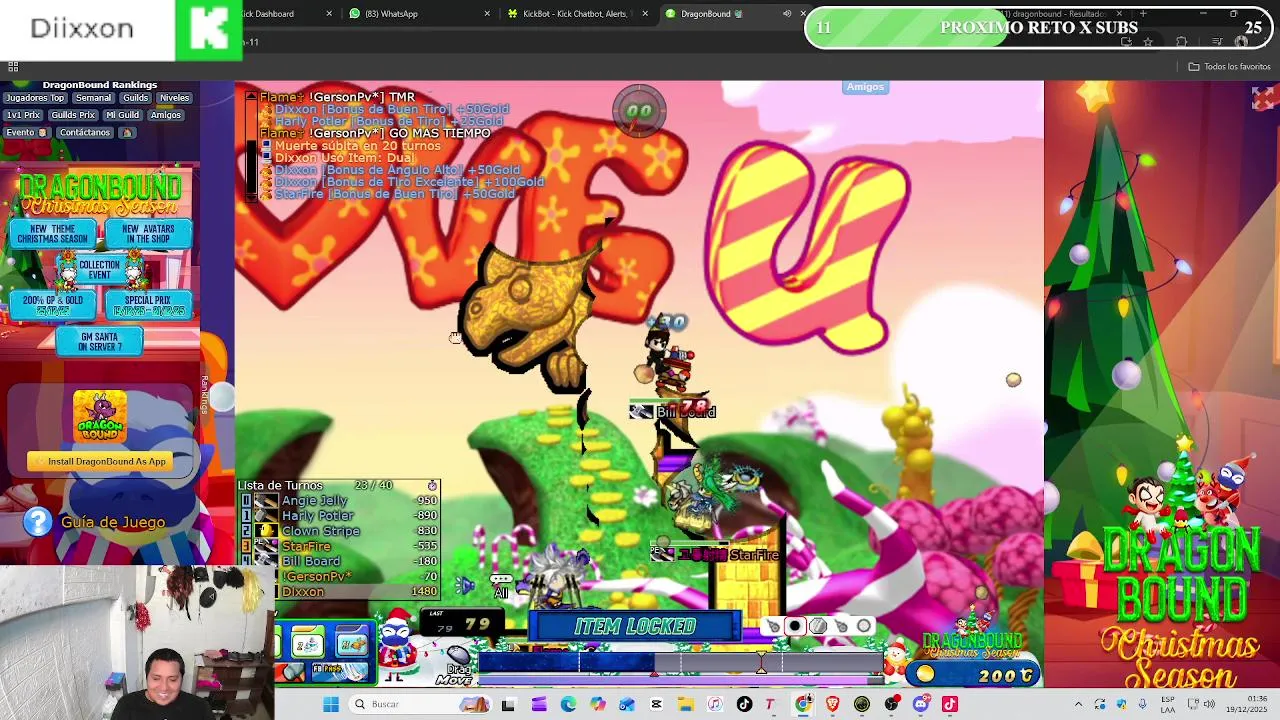Click the Contáctanos button
Image resolution: width=1280 pixels, height=720 pixels.
(x=84, y=132)
